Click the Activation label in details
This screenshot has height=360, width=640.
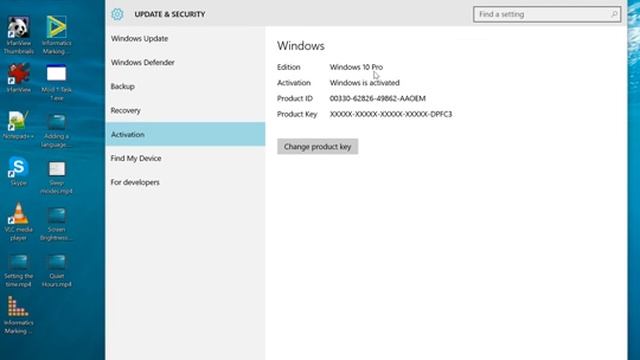(x=294, y=83)
